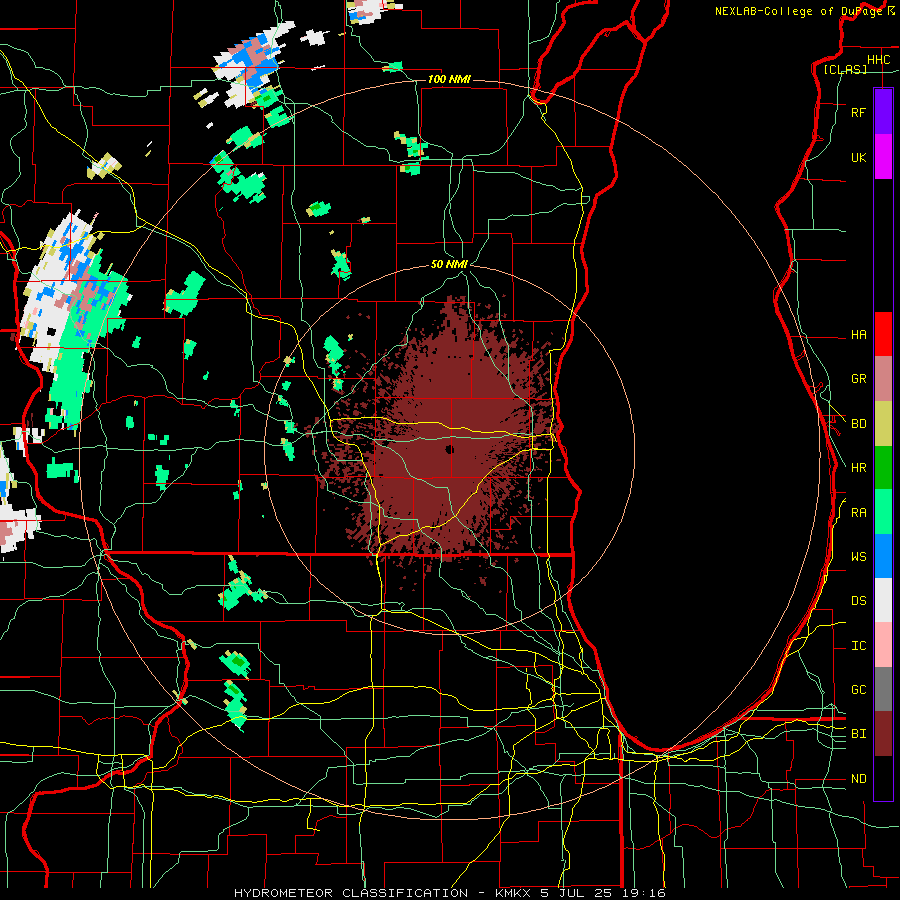Click the magenta UK color swatch
Image resolution: width=900 pixels, height=900 pixels.
tap(883, 157)
